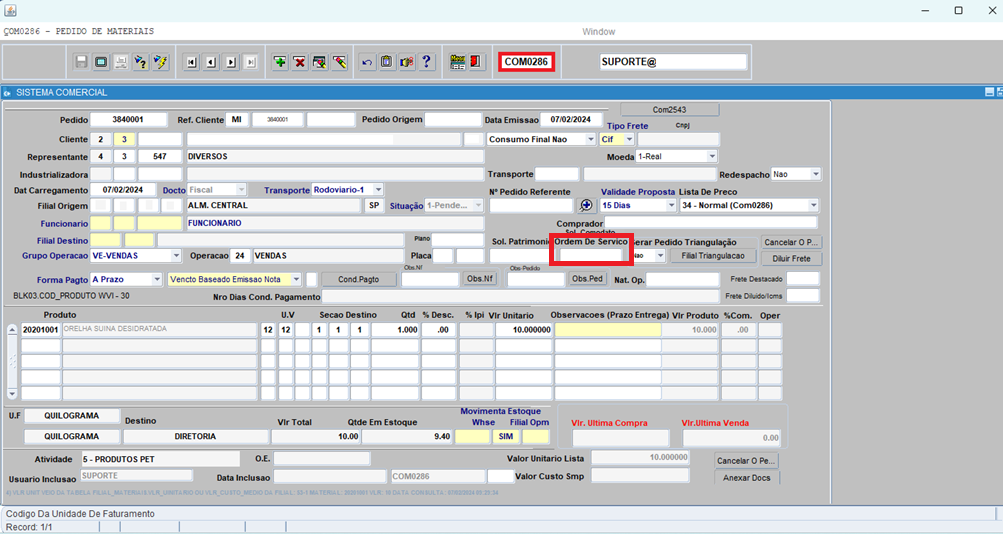
Task: Click the Obs.Nf button
Action: (x=480, y=279)
